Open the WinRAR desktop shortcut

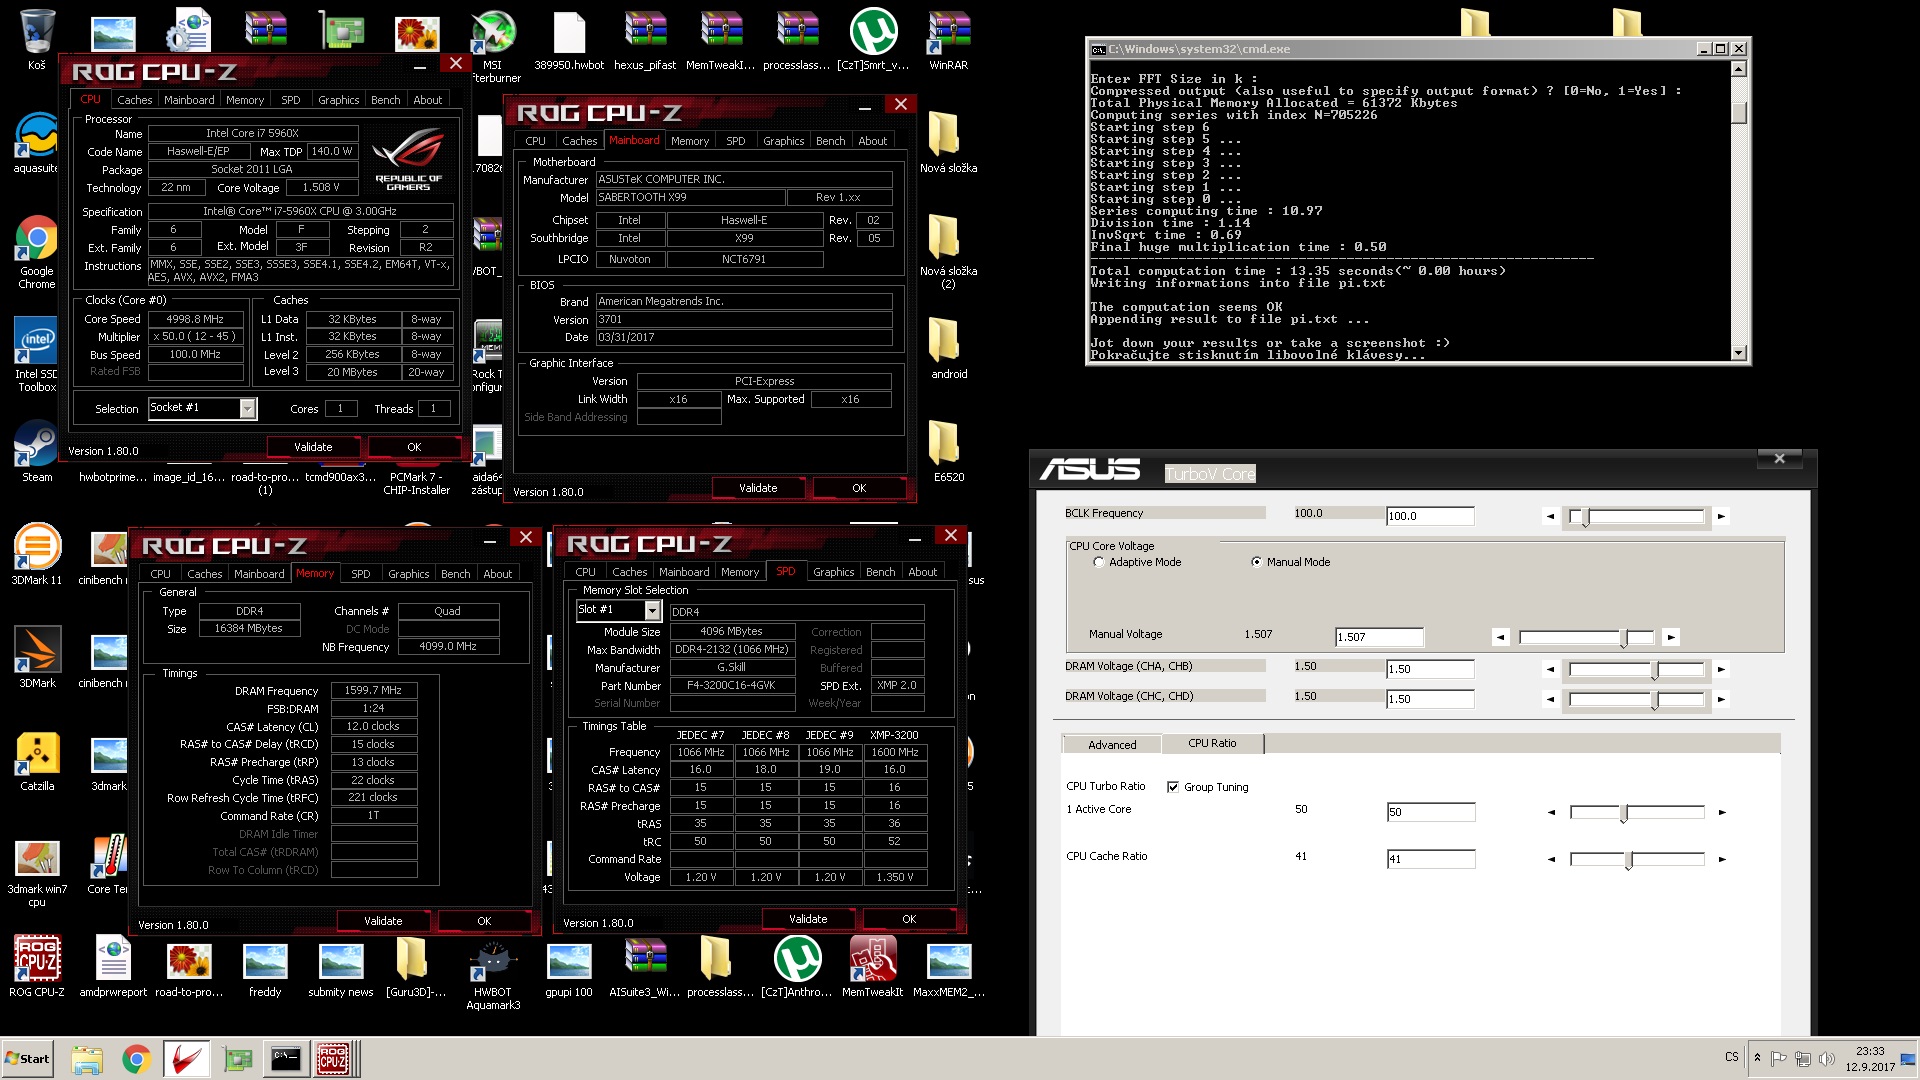point(949,40)
